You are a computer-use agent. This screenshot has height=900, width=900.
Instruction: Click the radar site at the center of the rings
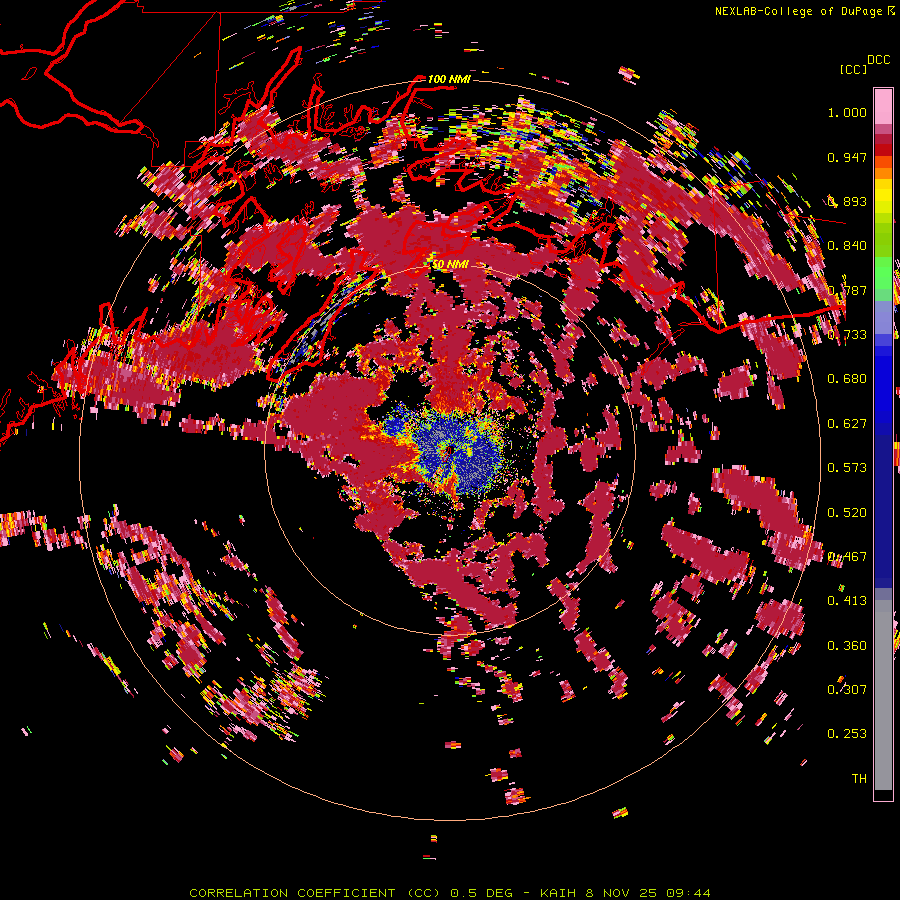point(449,451)
